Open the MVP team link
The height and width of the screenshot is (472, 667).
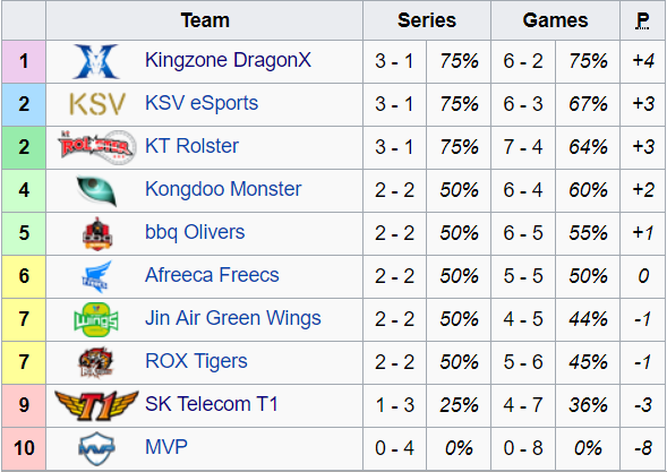click(166, 446)
